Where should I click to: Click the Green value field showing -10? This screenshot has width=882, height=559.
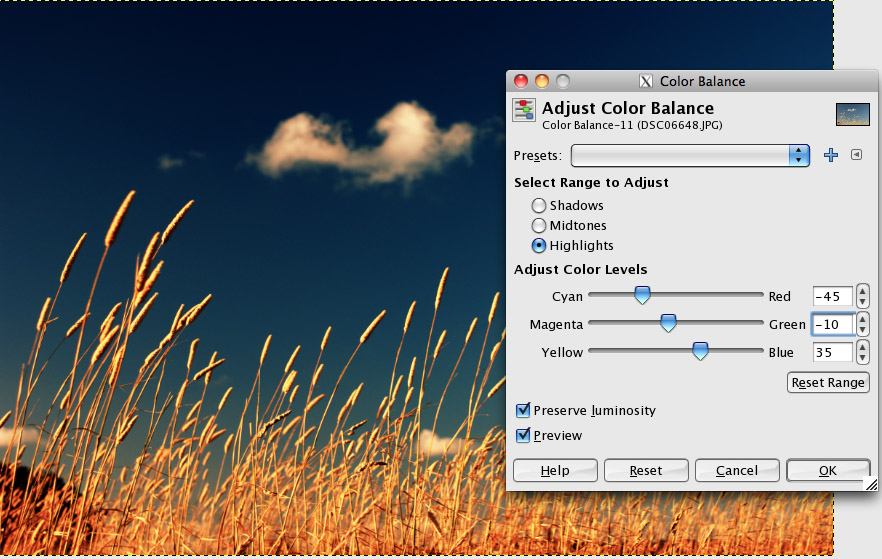(832, 324)
